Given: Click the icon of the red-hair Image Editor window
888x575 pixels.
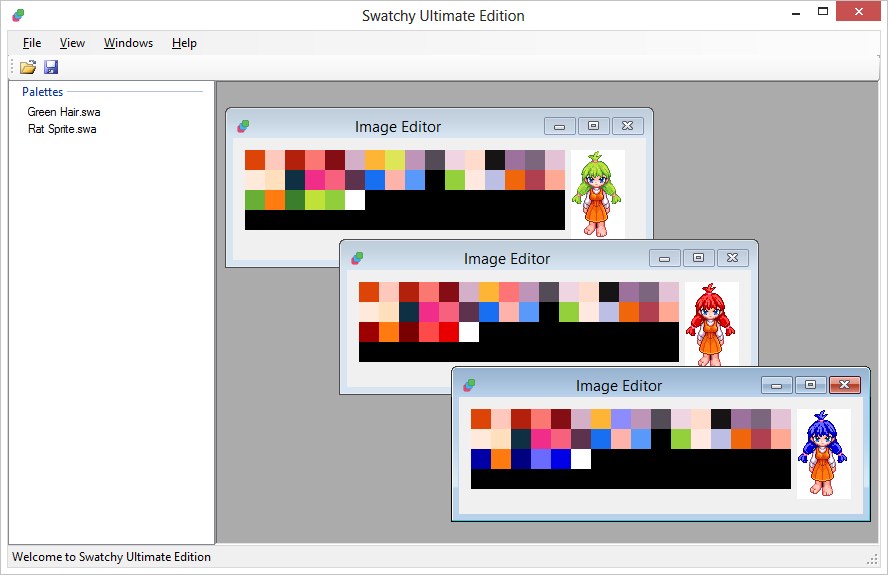Looking at the screenshot, I should (x=357, y=258).
